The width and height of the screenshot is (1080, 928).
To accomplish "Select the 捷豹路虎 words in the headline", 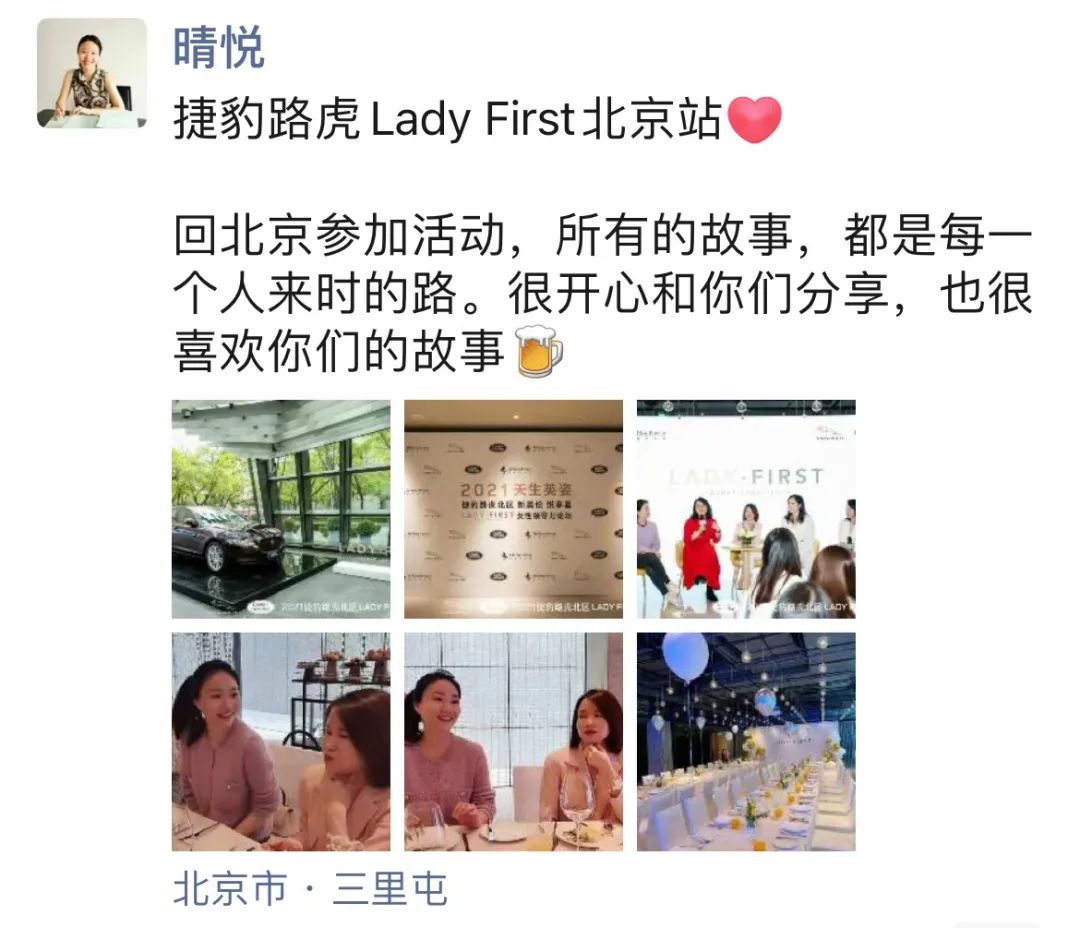I will pyautogui.click(x=267, y=119).
